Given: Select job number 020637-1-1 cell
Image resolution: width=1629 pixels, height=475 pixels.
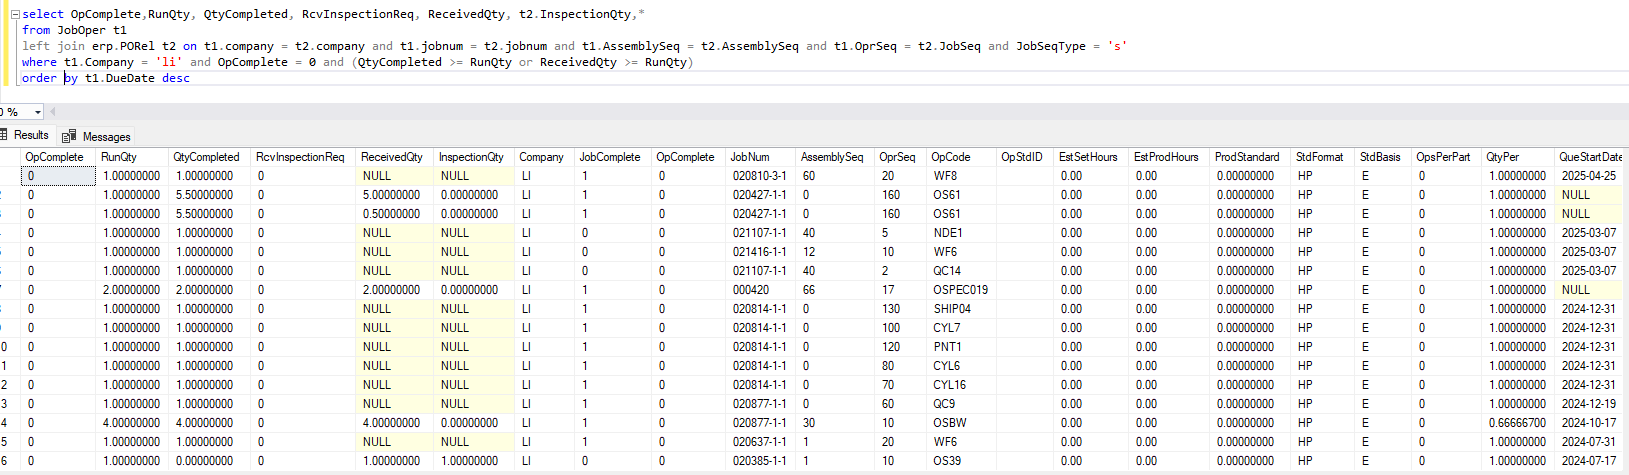Looking at the screenshot, I should tap(760, 442).
